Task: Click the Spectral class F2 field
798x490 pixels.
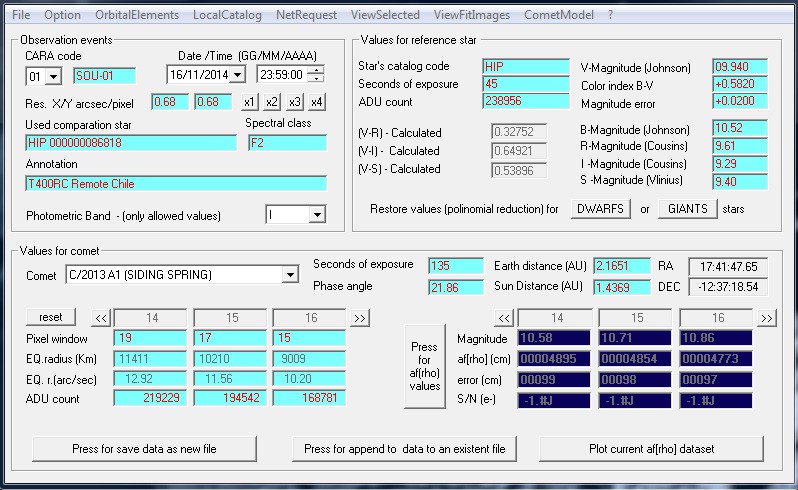Action: pyautogui.click(x=287, y=142)
